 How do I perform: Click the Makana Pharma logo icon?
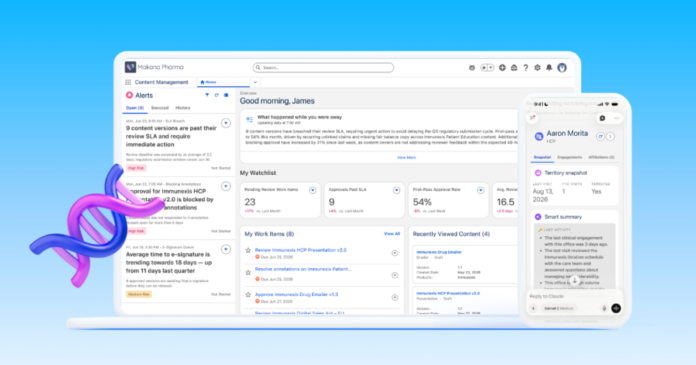click(130, 67)
